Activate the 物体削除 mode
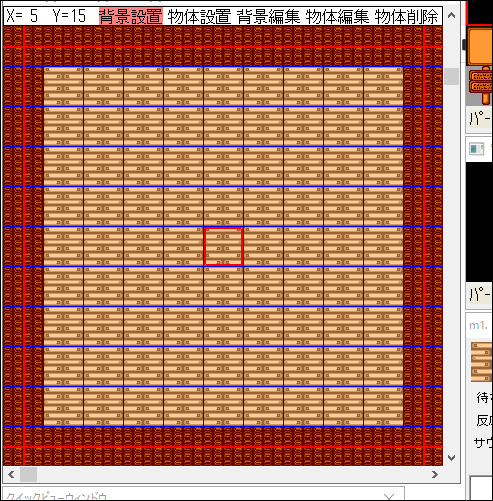 tap(406, 16)
